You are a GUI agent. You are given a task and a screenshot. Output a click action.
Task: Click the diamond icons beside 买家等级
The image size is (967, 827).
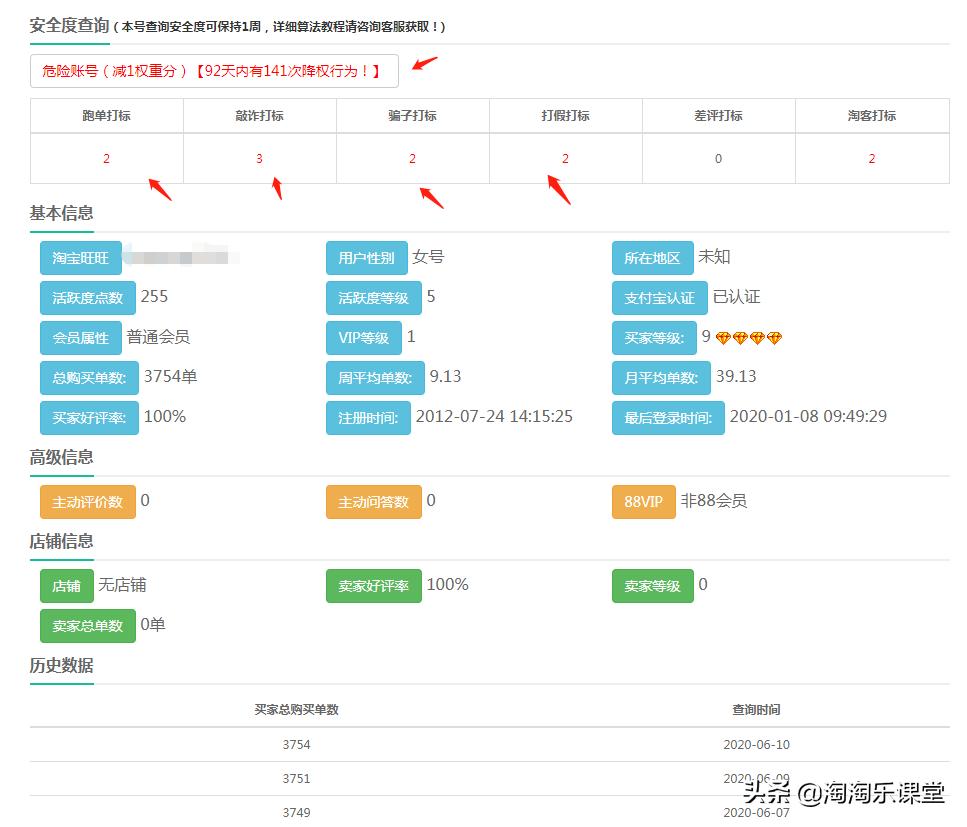click(x=748, y=337)
